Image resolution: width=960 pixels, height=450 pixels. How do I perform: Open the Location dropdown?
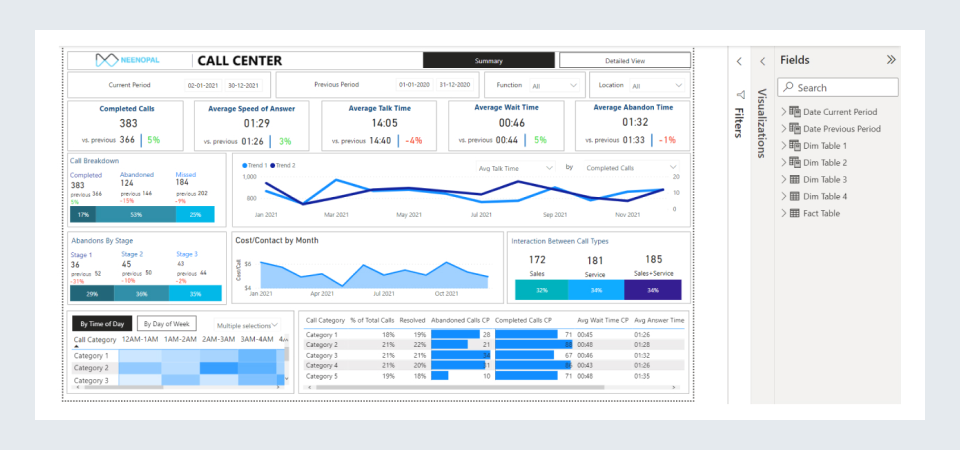(x=658, y=86)
